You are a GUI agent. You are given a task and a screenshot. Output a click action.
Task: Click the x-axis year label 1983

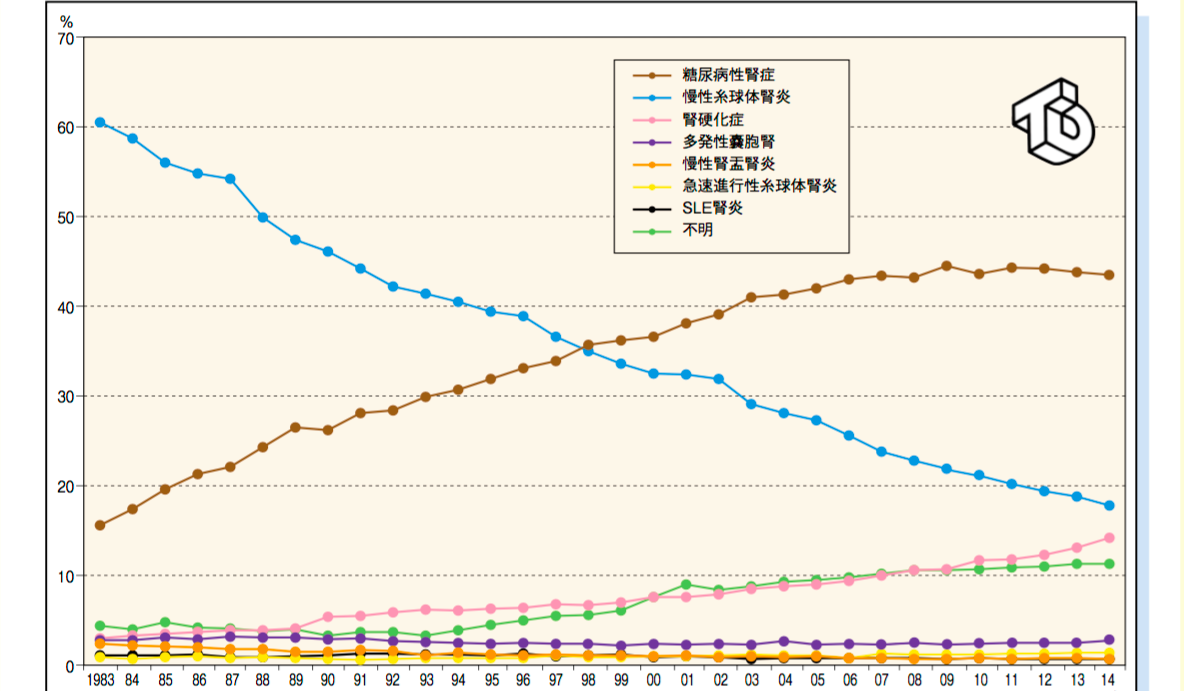click(x=100, y=680)
